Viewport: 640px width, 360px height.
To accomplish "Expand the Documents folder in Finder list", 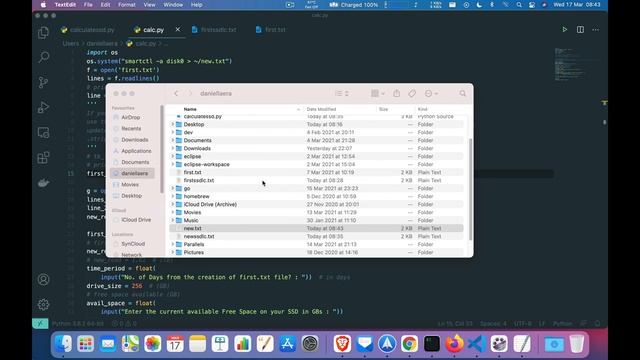I will (x=173, y=140).
